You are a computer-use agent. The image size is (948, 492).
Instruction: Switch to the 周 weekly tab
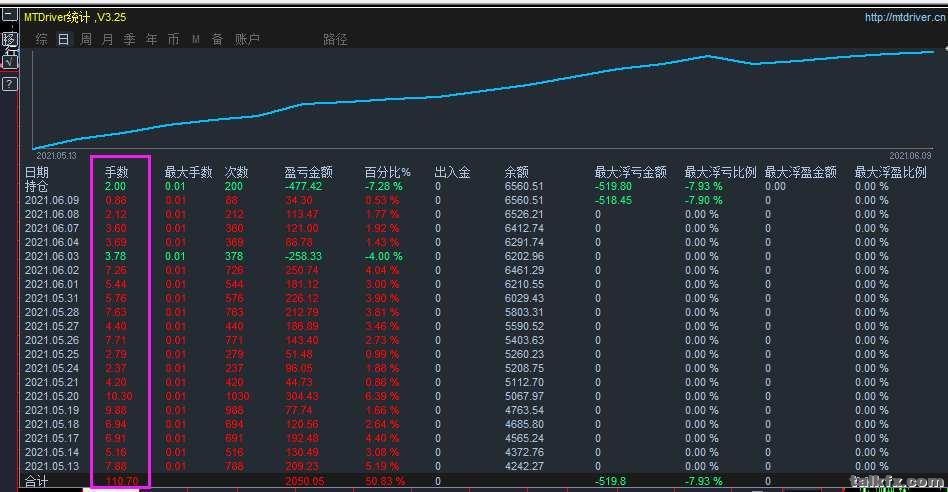coord(86,39)
